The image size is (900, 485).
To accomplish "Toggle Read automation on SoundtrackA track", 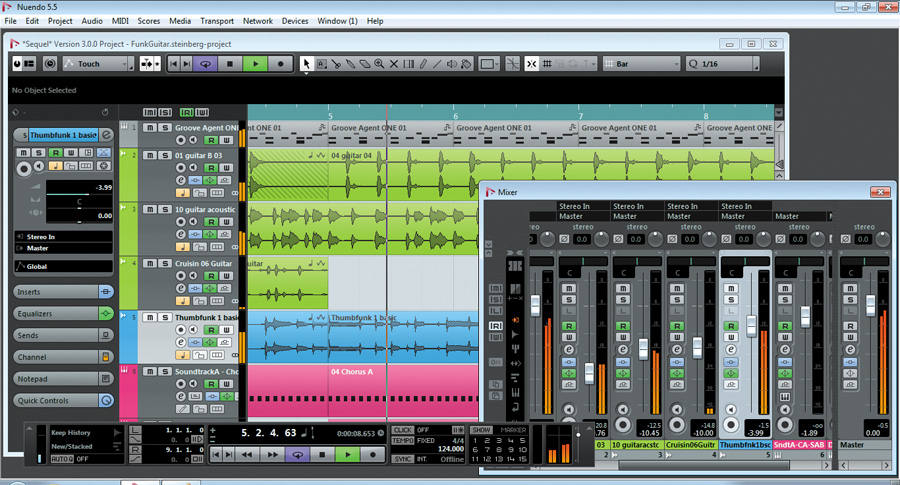I will click(211, 383).
